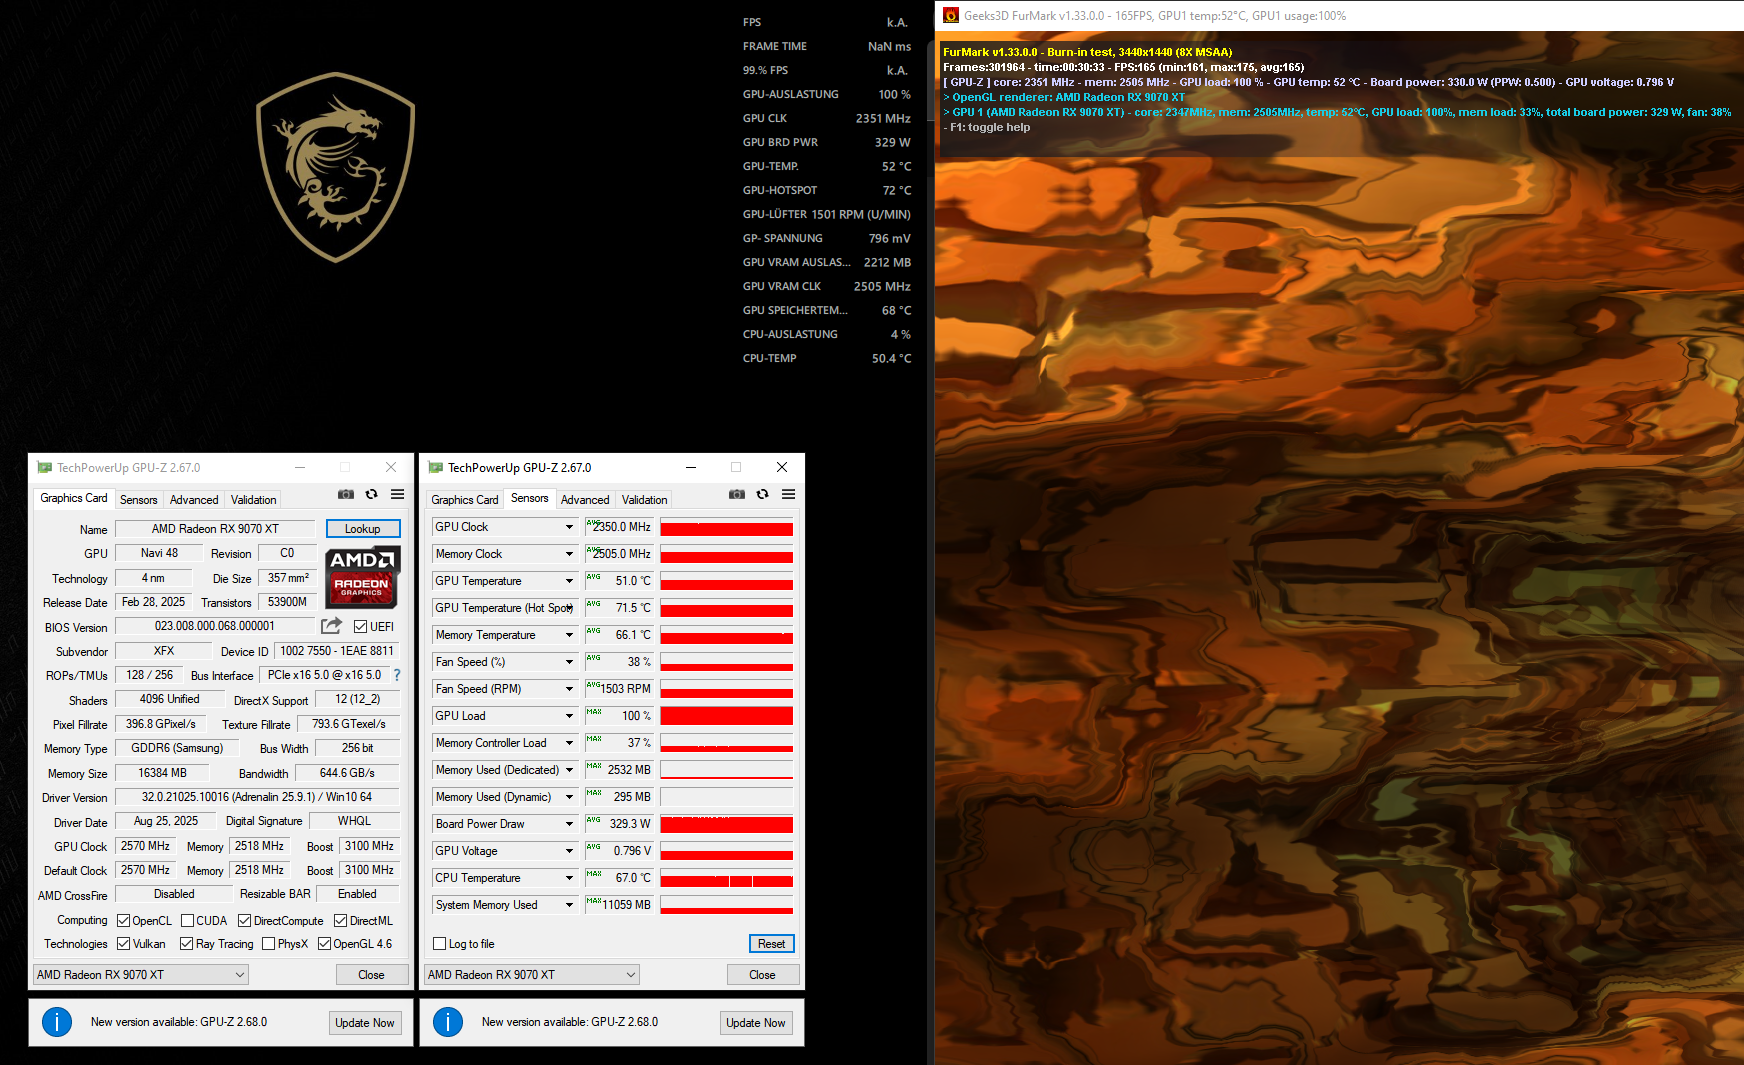Click the AMD Radeon Graphics logo
Screen dimensions: 1744x1065
362,578
